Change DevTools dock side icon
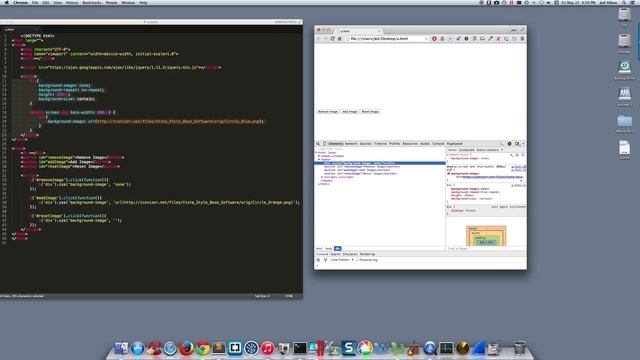This screenshot has width=640, height=360. 517,144
